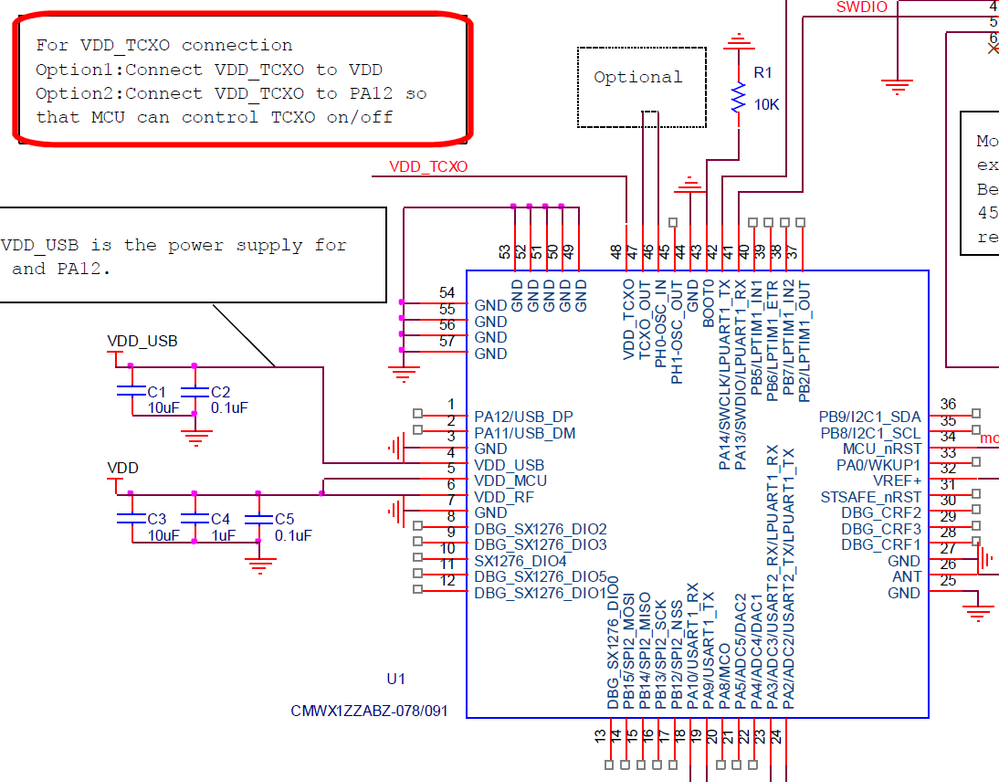This screenshot has width=999, height=782.
Task: Select the R1 designator text
Action: click(763, 73)
